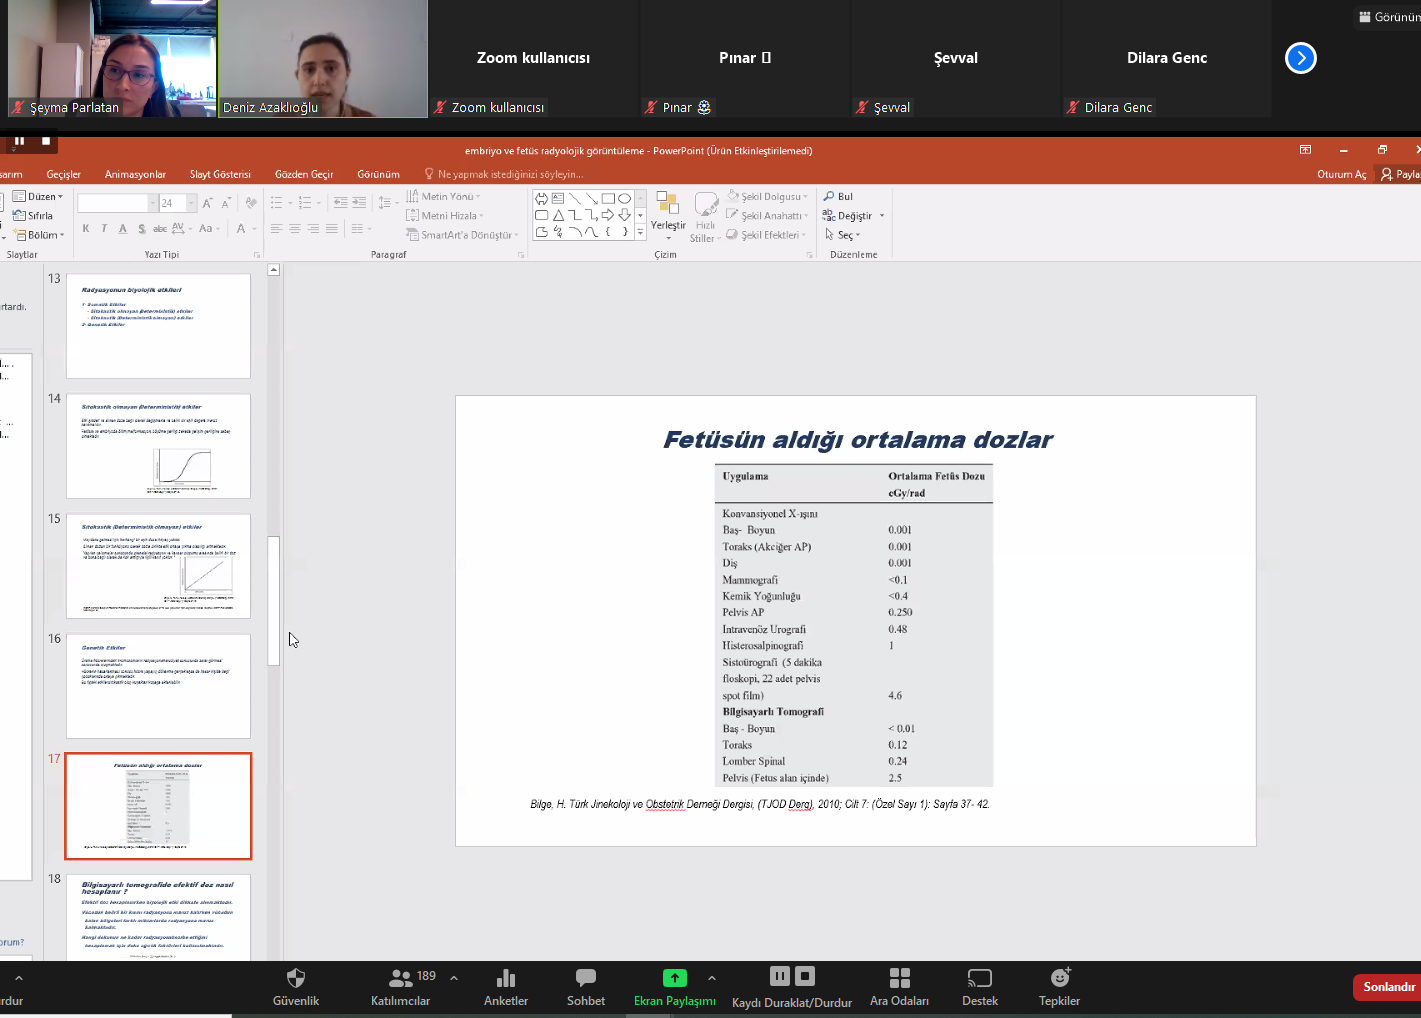The width and height of the screenshot is (1421, 1018).
Task: Click the Bul search tool in ribbon
Action: tap(838, 197)
